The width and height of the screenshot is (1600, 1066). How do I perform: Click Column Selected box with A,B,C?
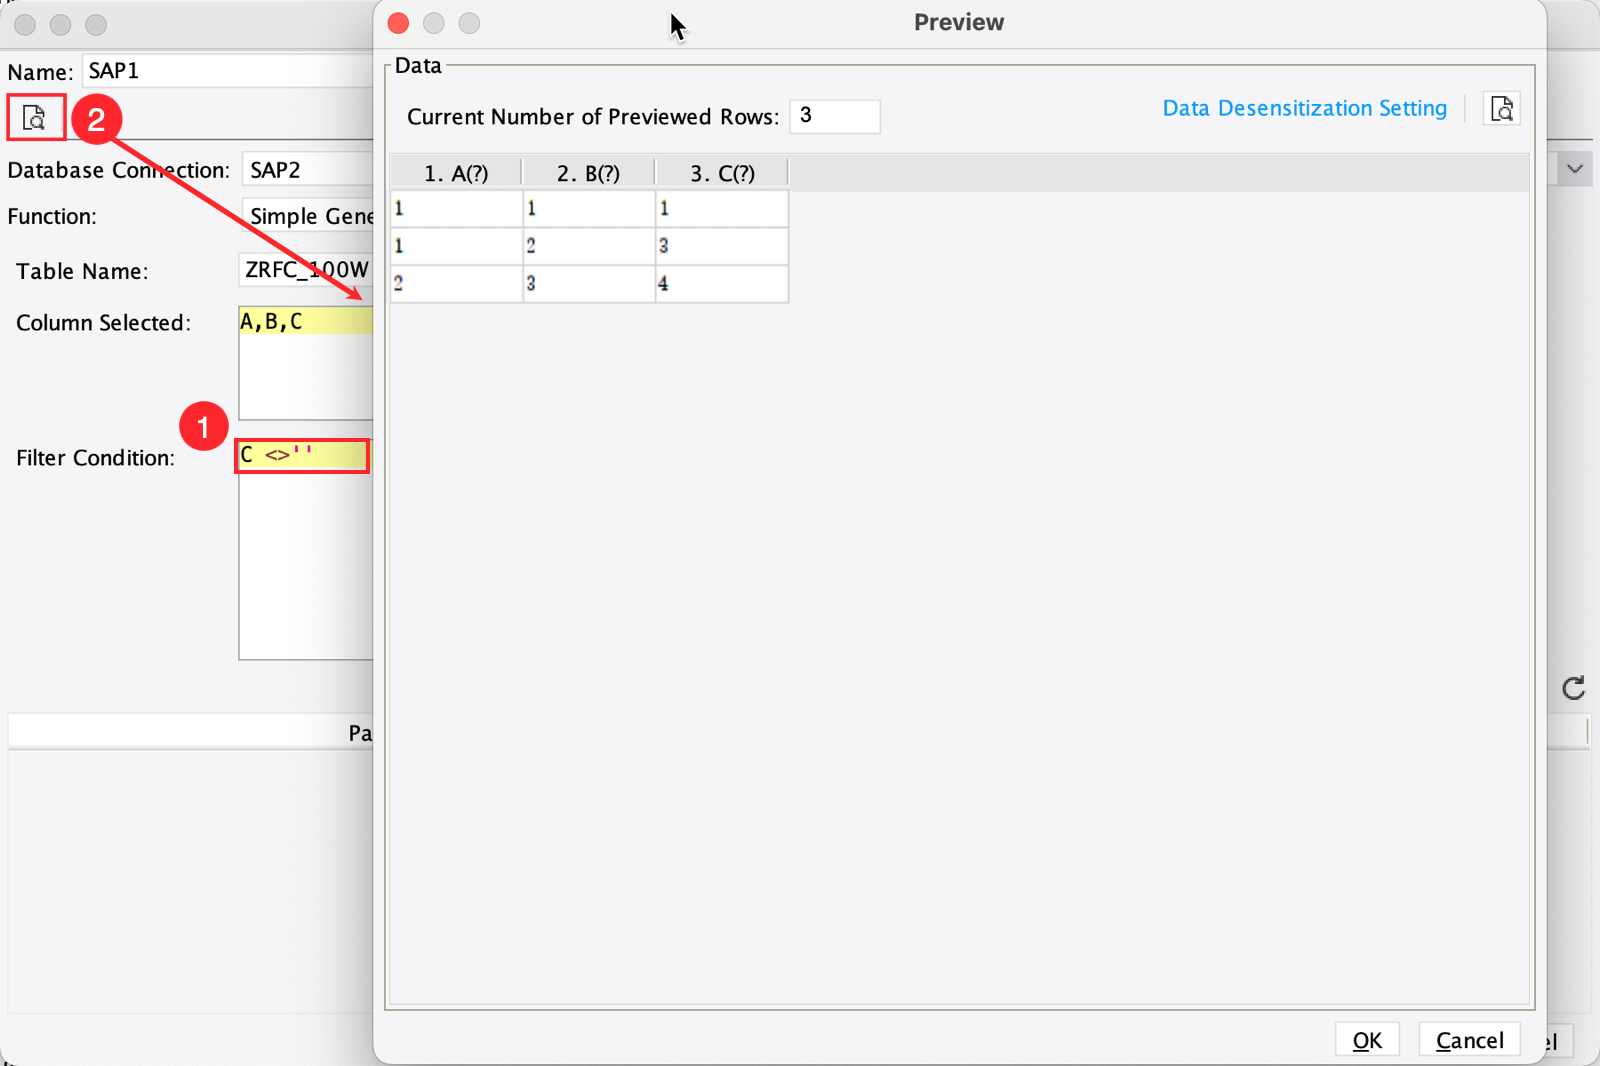(x=306, y=363)
